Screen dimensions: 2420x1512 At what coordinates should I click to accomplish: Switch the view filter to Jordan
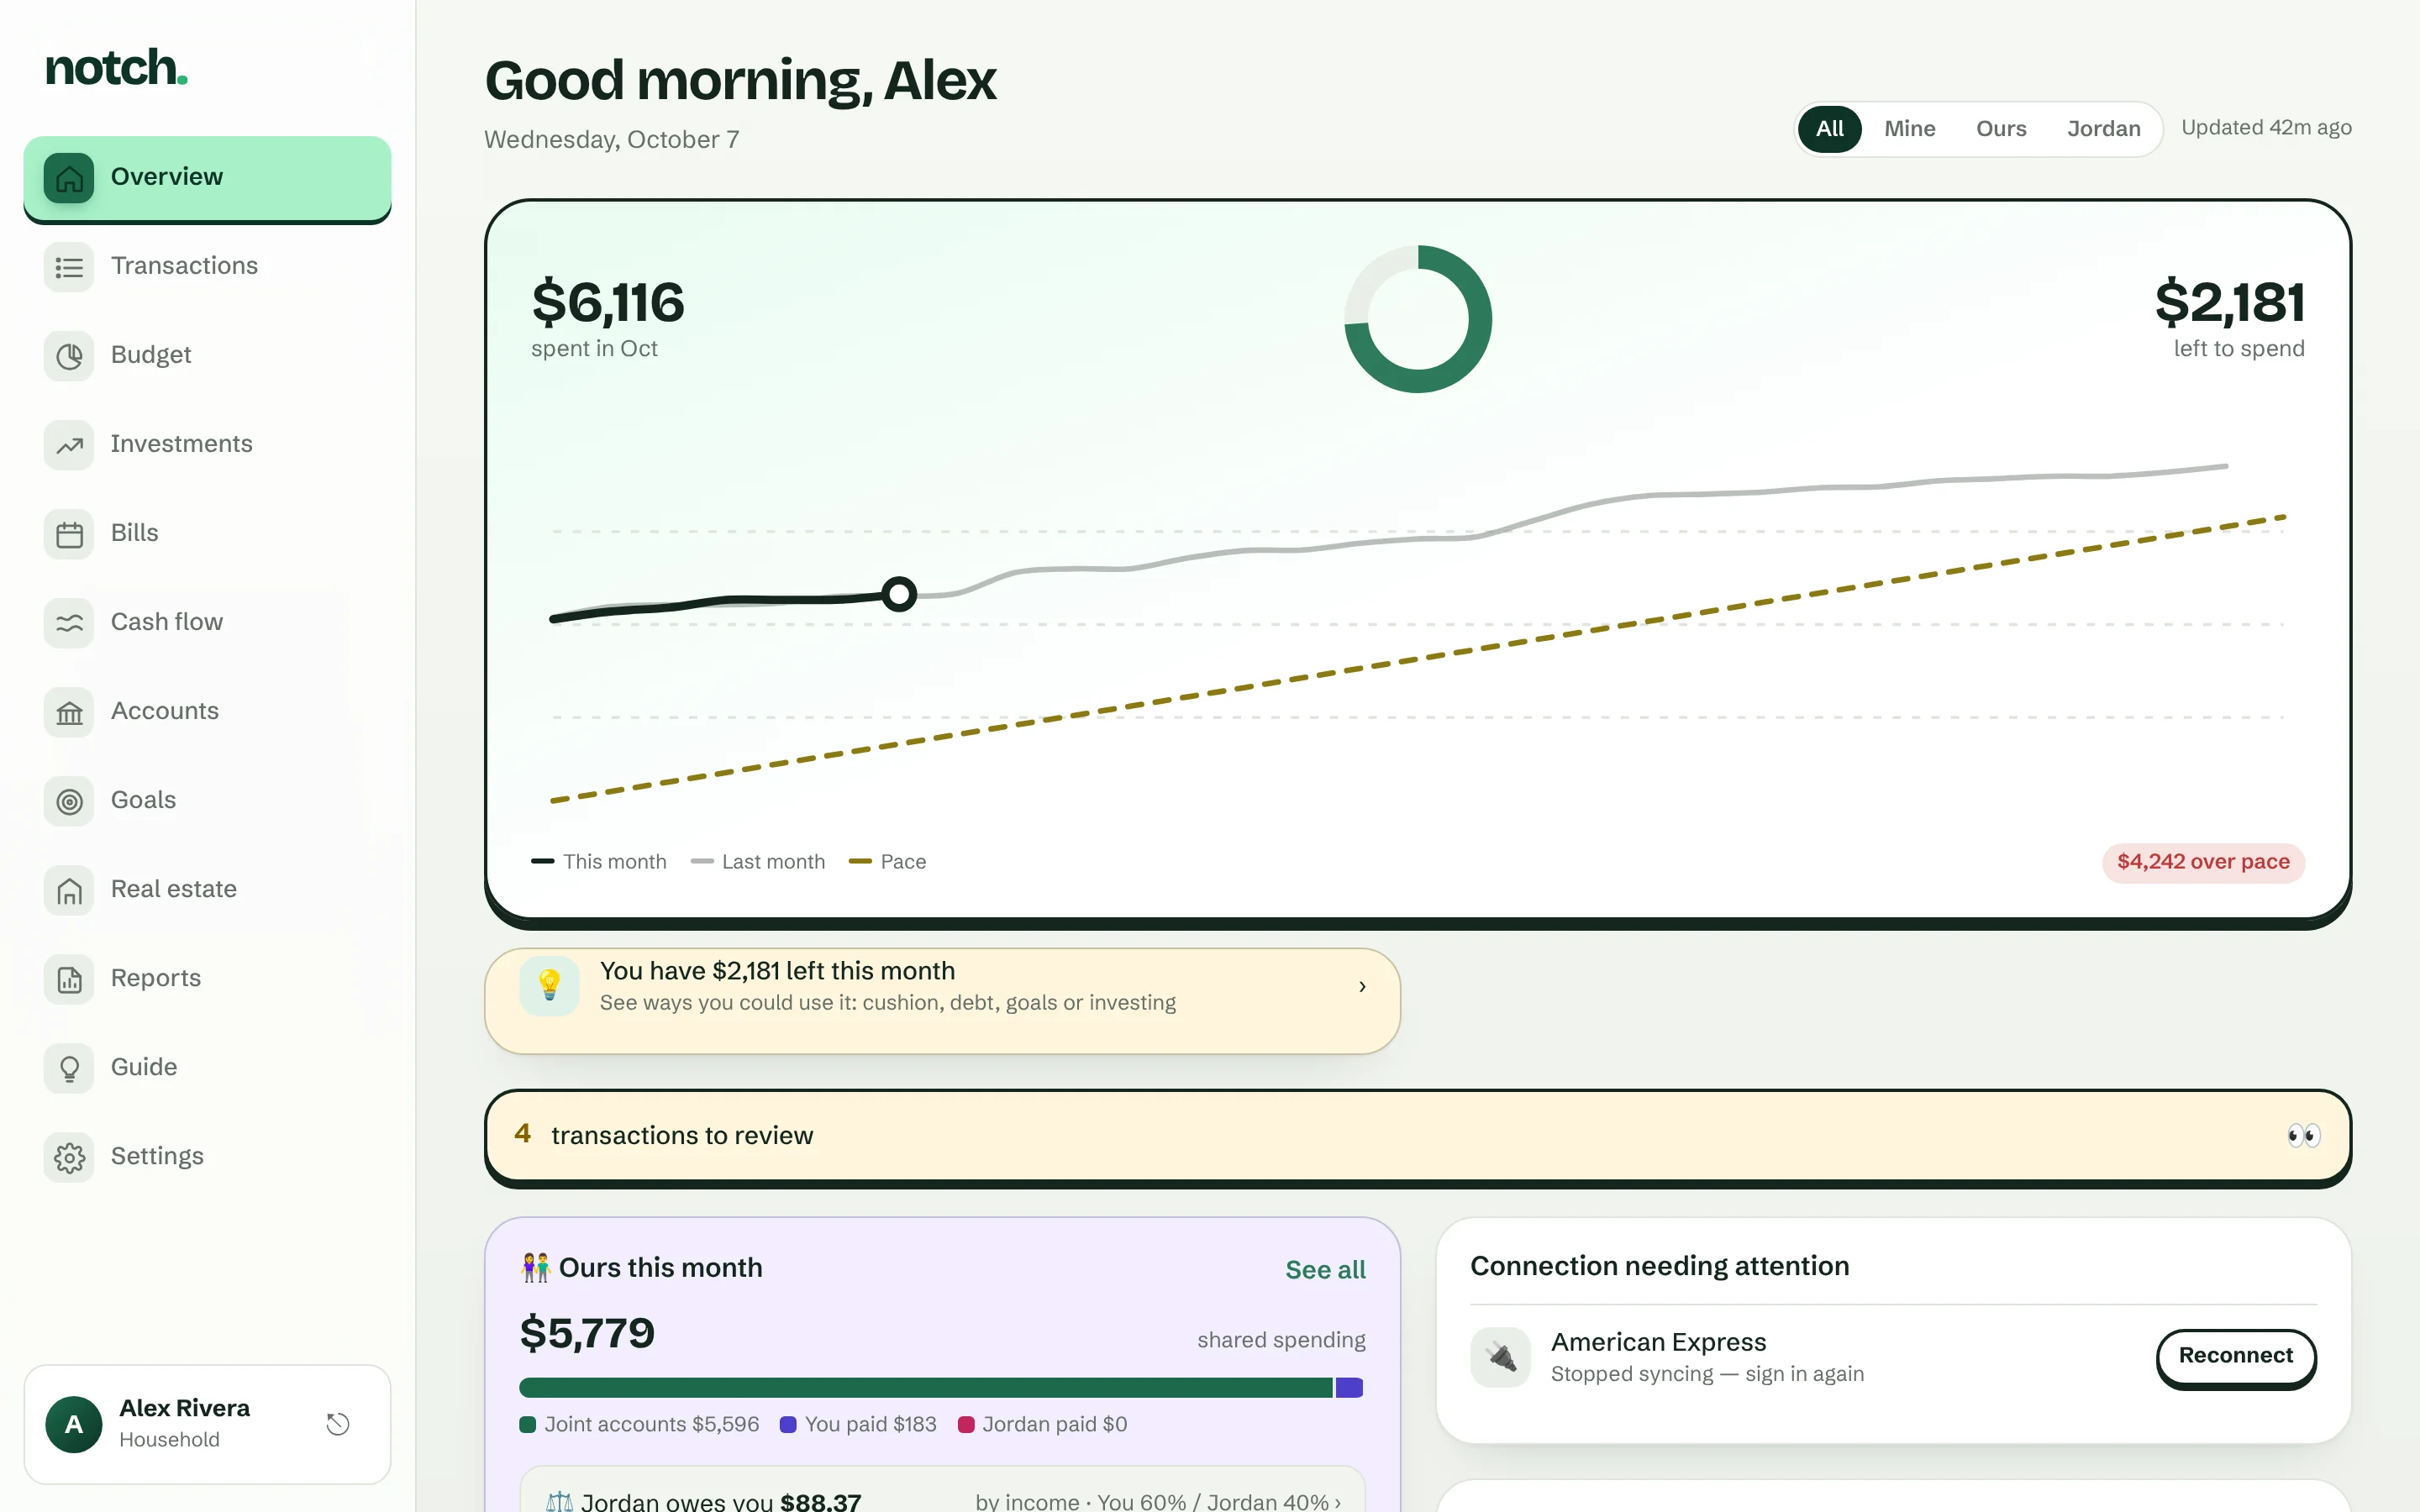[x=2103, y=129]
